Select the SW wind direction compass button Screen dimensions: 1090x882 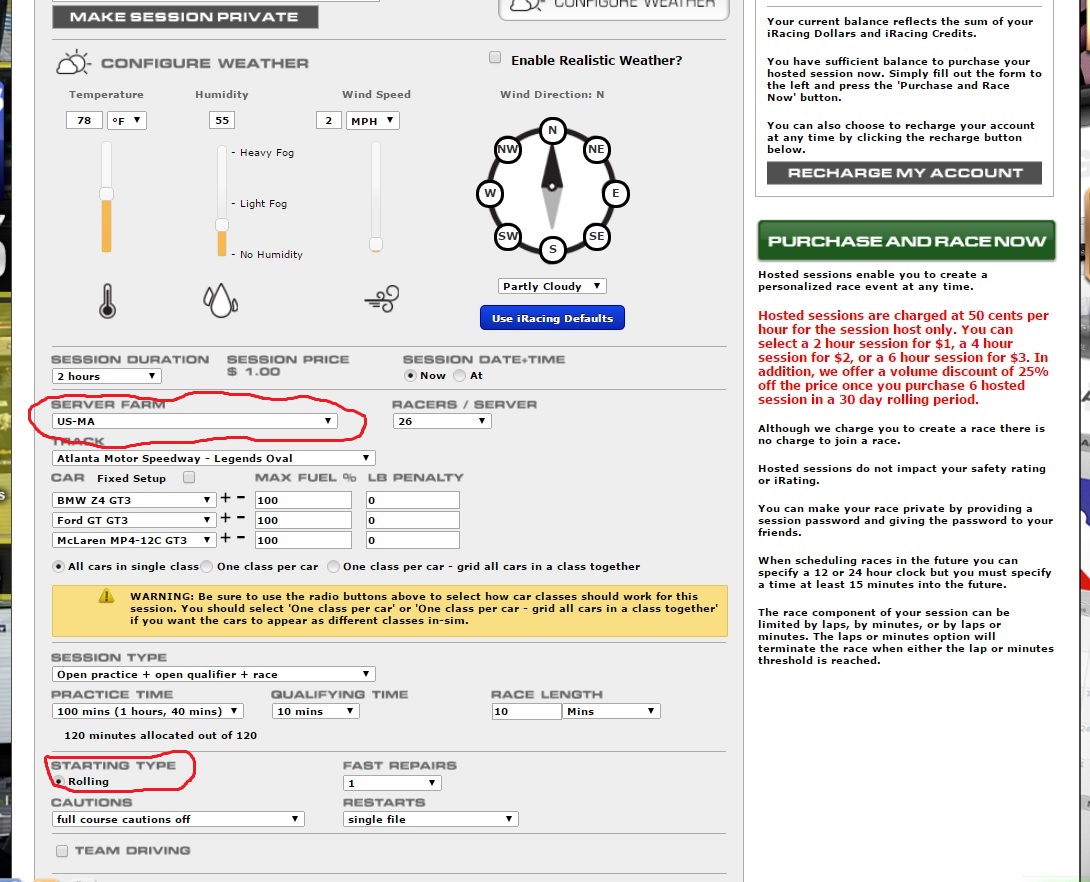pos(508,236)
